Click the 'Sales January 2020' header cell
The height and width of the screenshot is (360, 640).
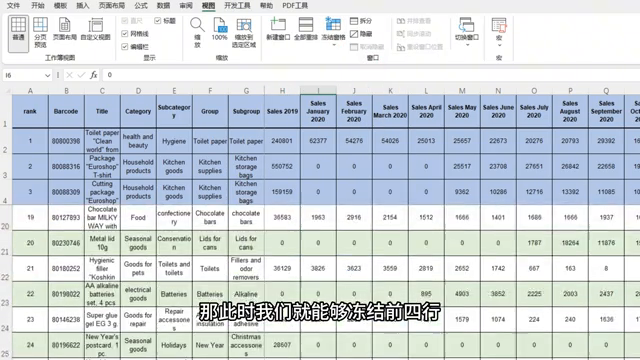tap(318, 111)
